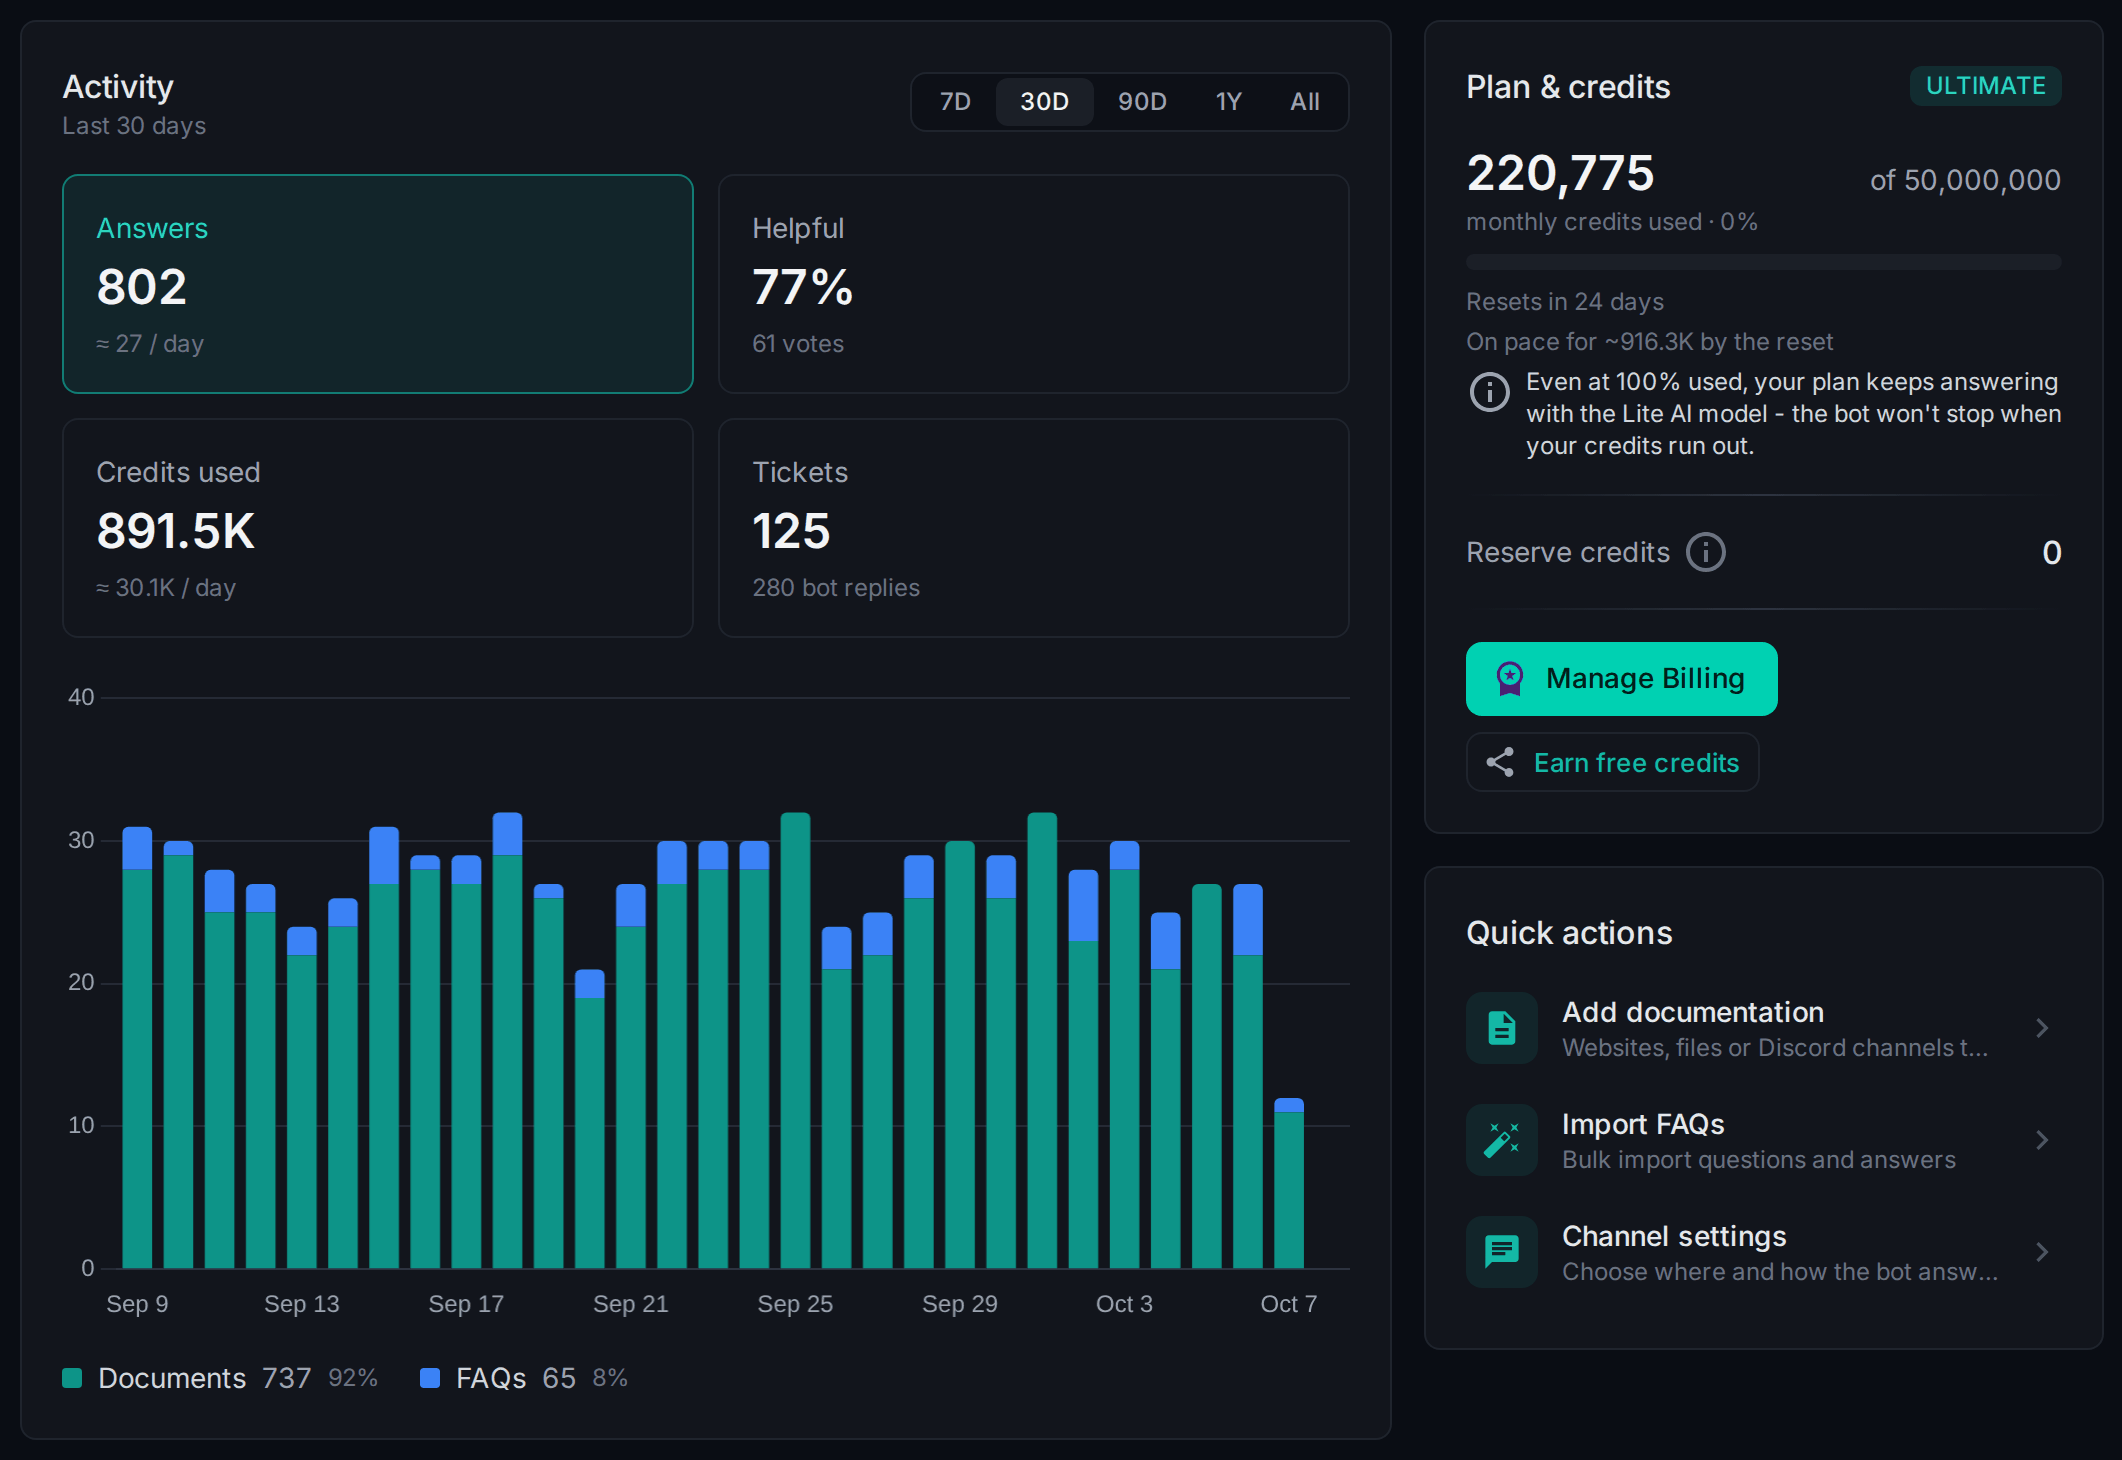Click the share icon beside Earn free credits
The image size is (2122, 1460).
1500,763
